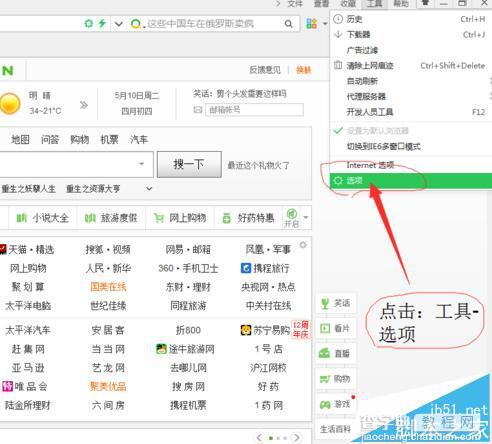Switch to the 汽车 search tab
The width and height of the screenshot is (492, 444).
[139, 139]
